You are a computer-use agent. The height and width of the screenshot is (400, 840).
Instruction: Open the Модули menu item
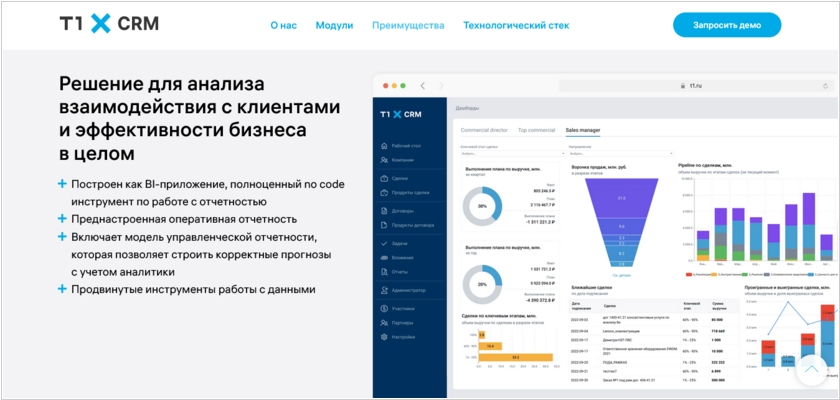334,25
